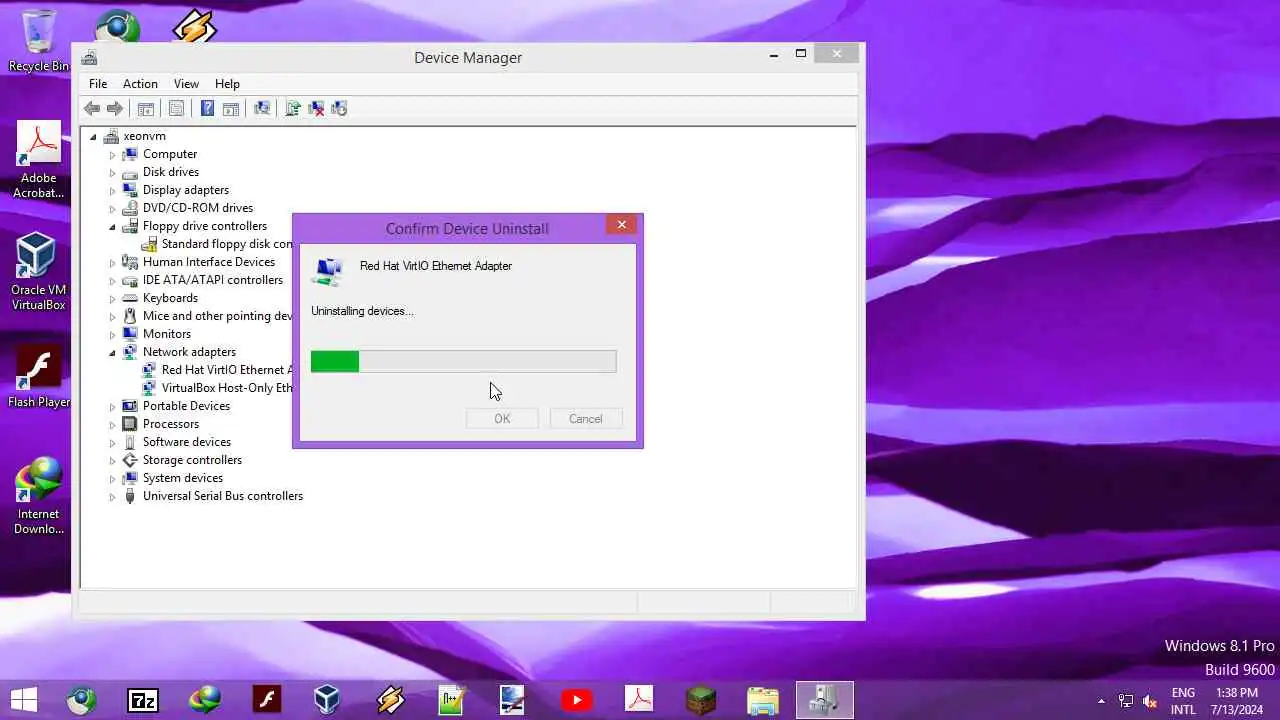Image resolution: width=1280 pixels, height=720 pixels.
Task: Click the active Device Manager taskbar button
Action: (x=825, y=700)
